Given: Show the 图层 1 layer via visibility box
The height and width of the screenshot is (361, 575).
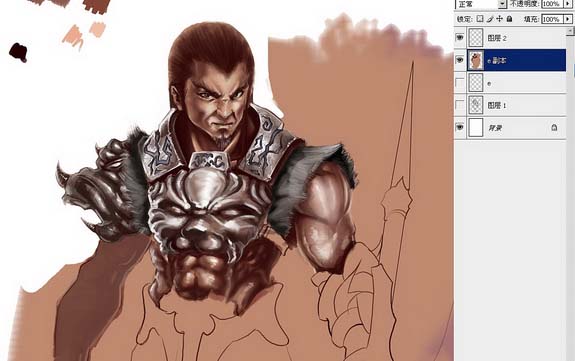Looking at the screenshot, I should coord(459,105).
